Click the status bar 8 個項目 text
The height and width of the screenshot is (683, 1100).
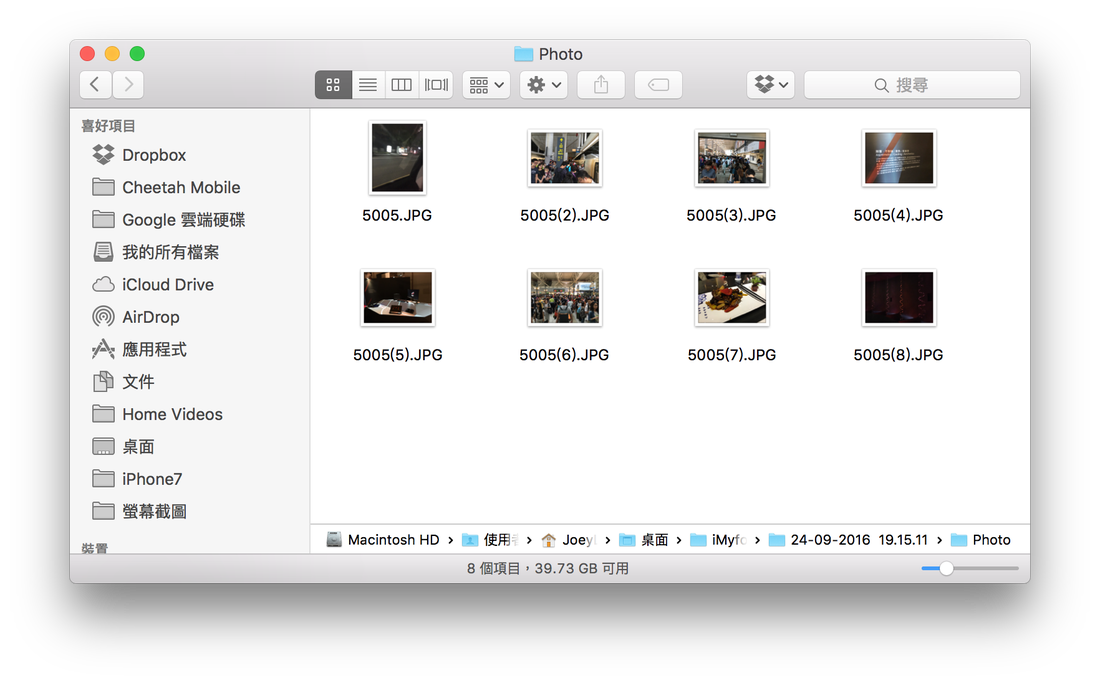pyautogui.click(x=494, y=569)
